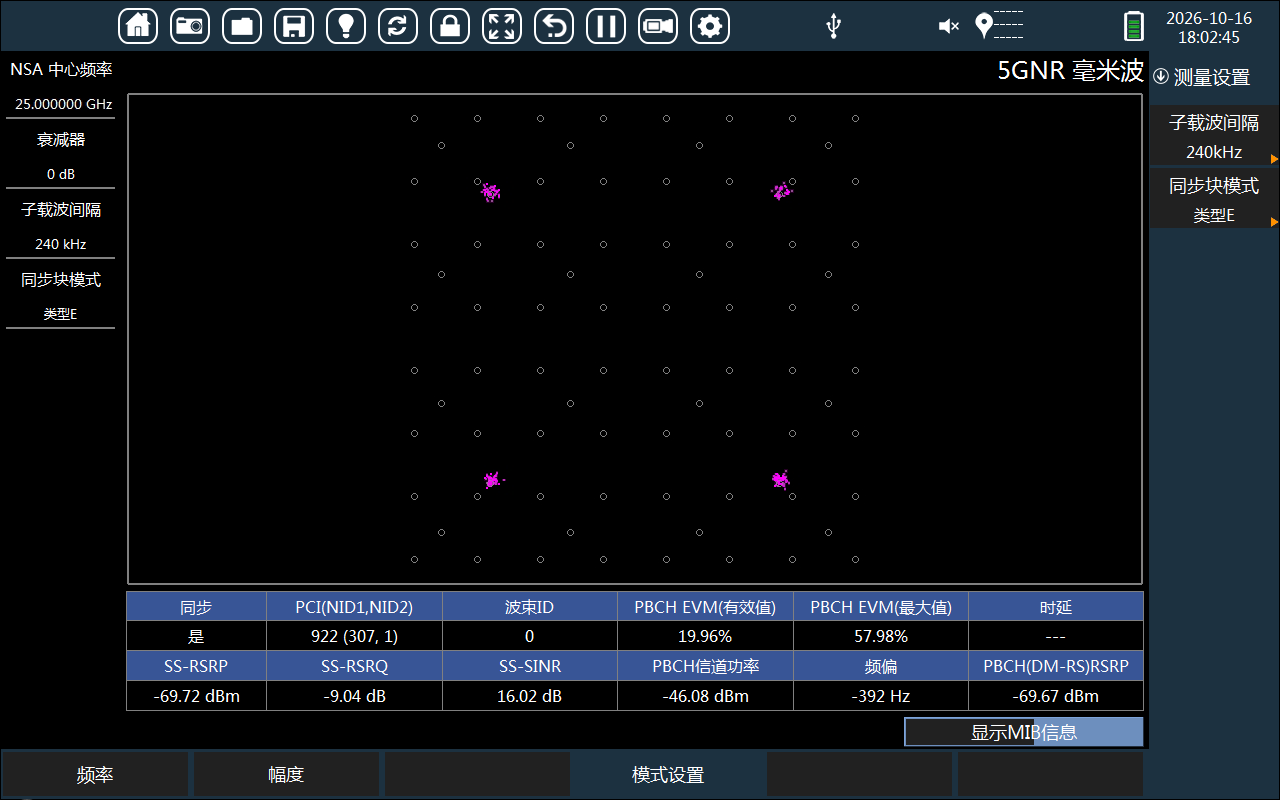Viewport: 1280px width, 800px height.
Task: Click the PBCH EVM max value 57.98%
Action: (881, 636)
